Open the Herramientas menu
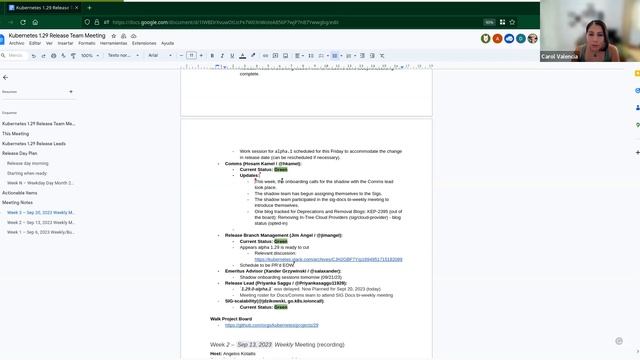Image resolution: width=640 pixels, height=360 pixels. tap(113, 43)
